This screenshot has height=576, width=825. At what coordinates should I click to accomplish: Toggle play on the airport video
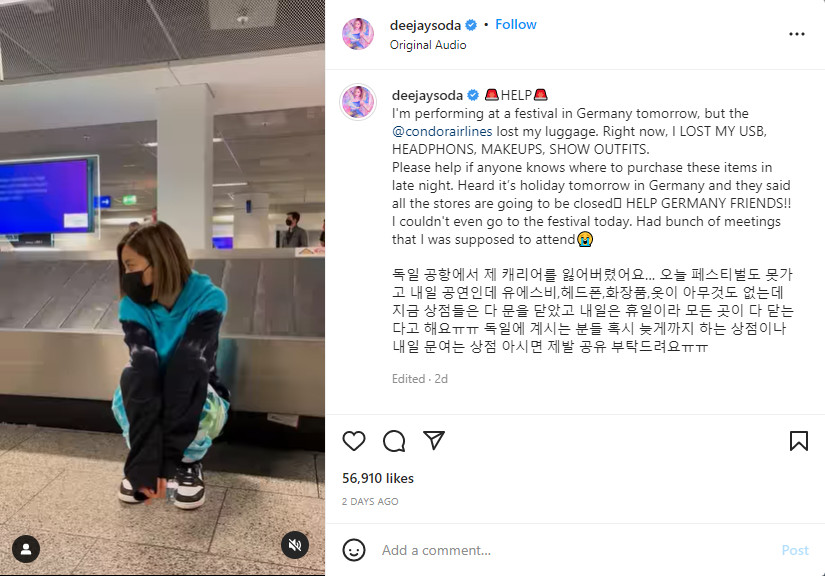point(162,288)
